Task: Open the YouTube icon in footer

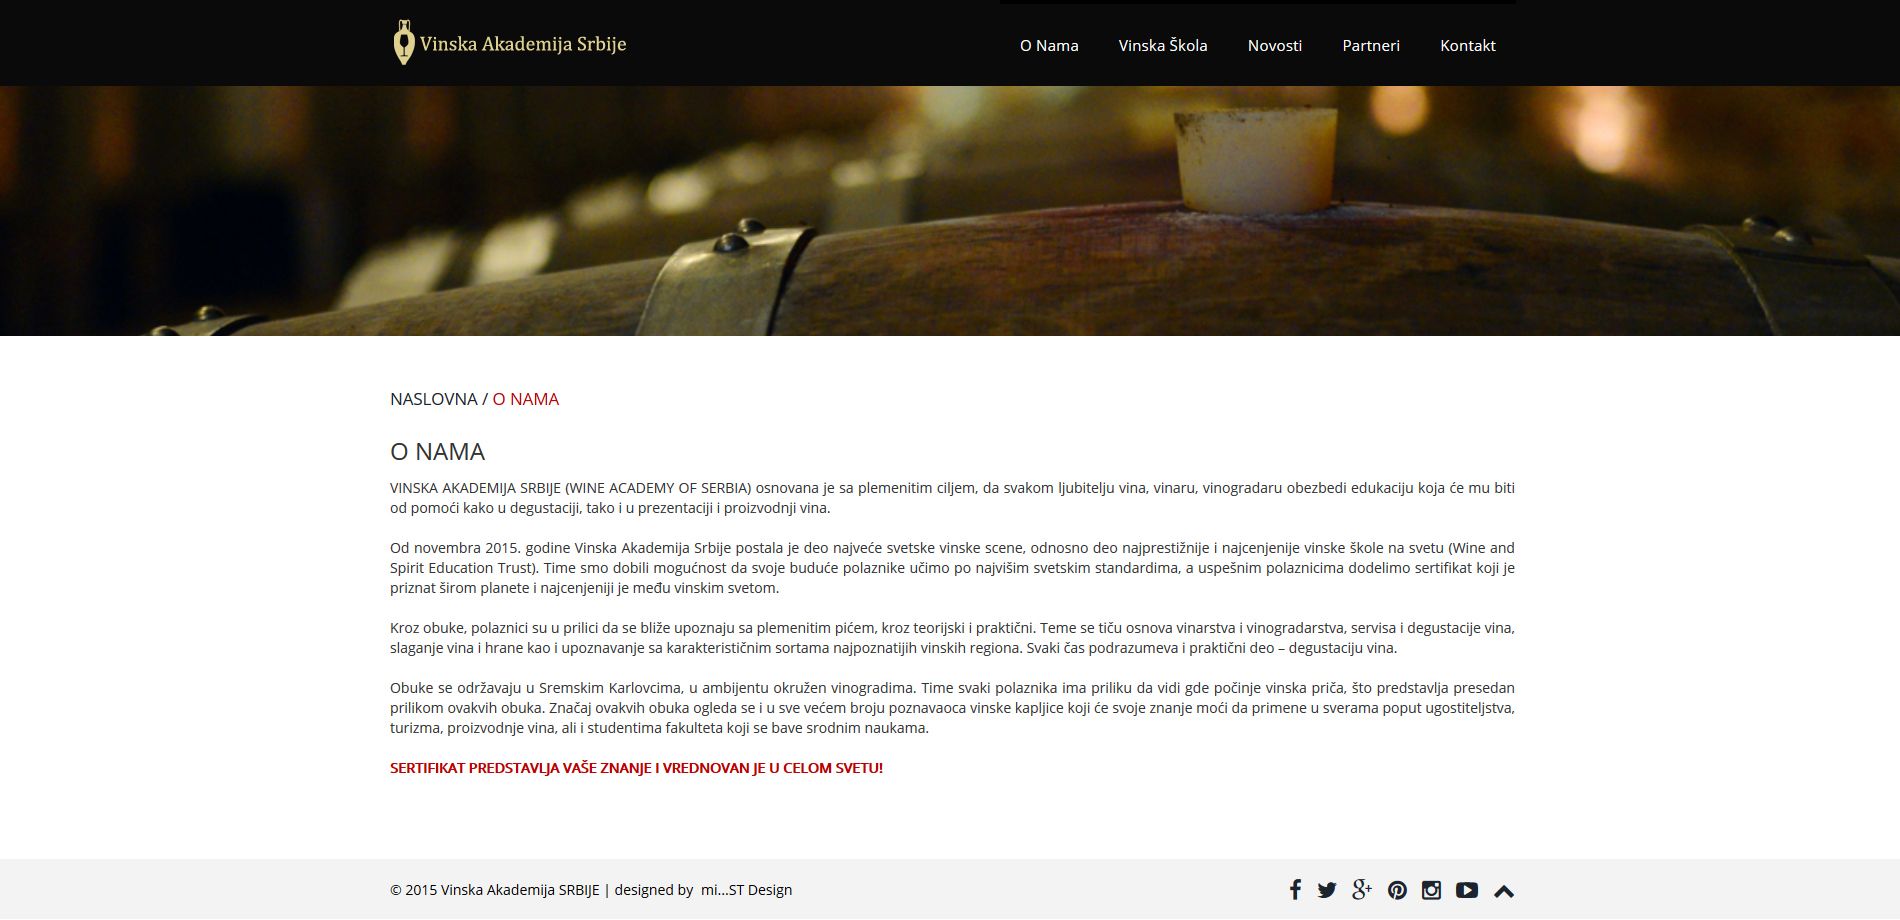Action: (x=1467, y=890)
